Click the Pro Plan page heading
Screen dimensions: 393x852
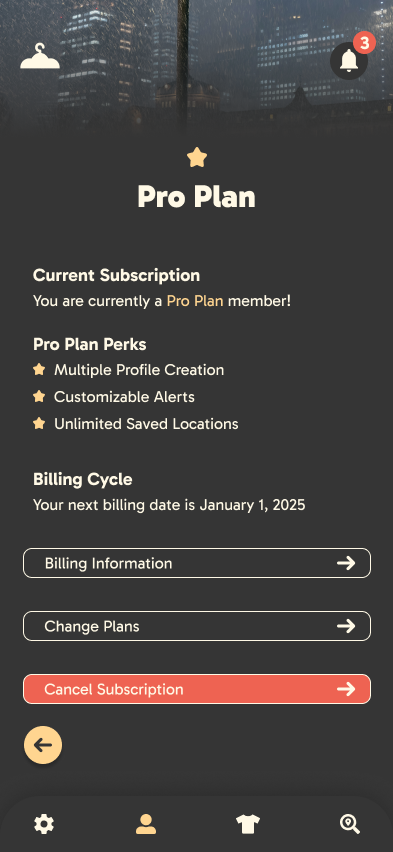point(196,197)
